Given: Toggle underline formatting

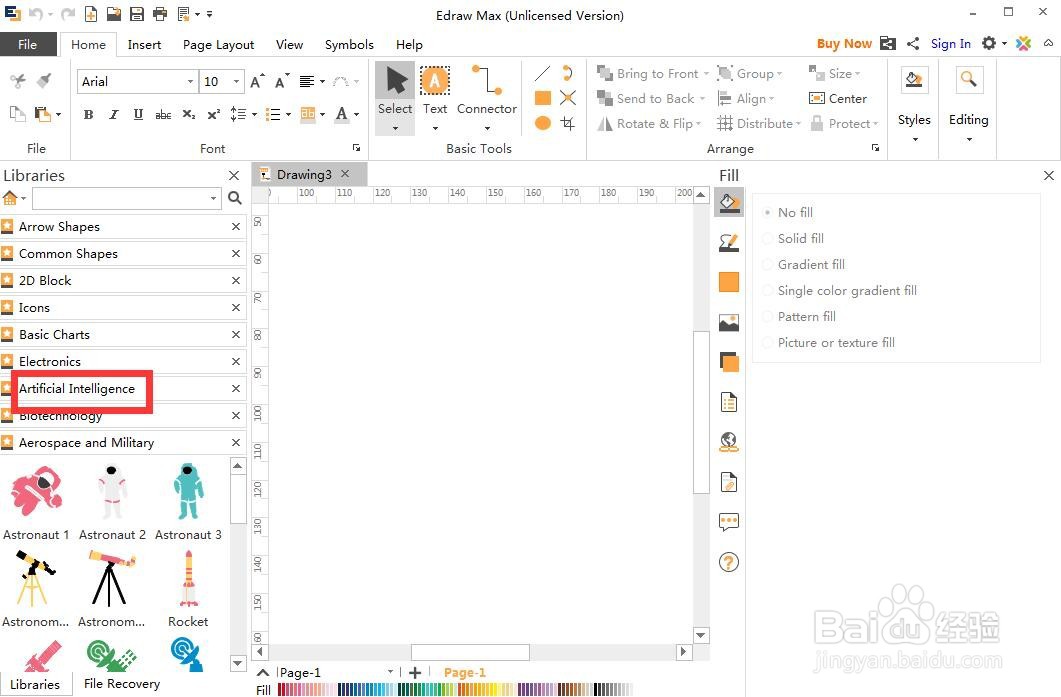Looking at the screenshot, I should pyautogui.click(x=138, y=114).
